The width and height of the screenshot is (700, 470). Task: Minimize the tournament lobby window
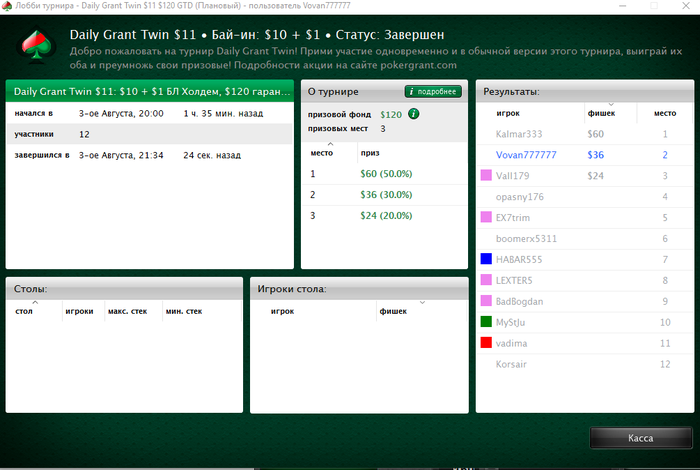(x=622, y=6)
